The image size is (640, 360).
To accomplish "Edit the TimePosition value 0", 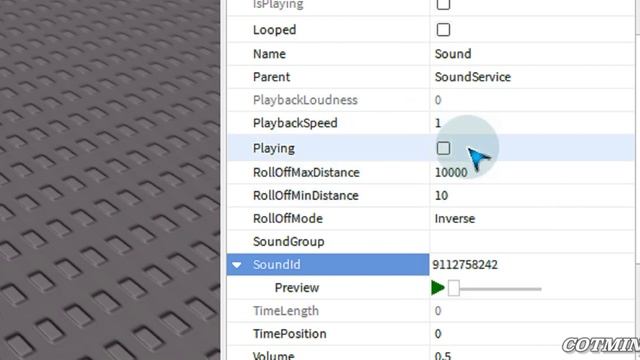I will [438, 334].
